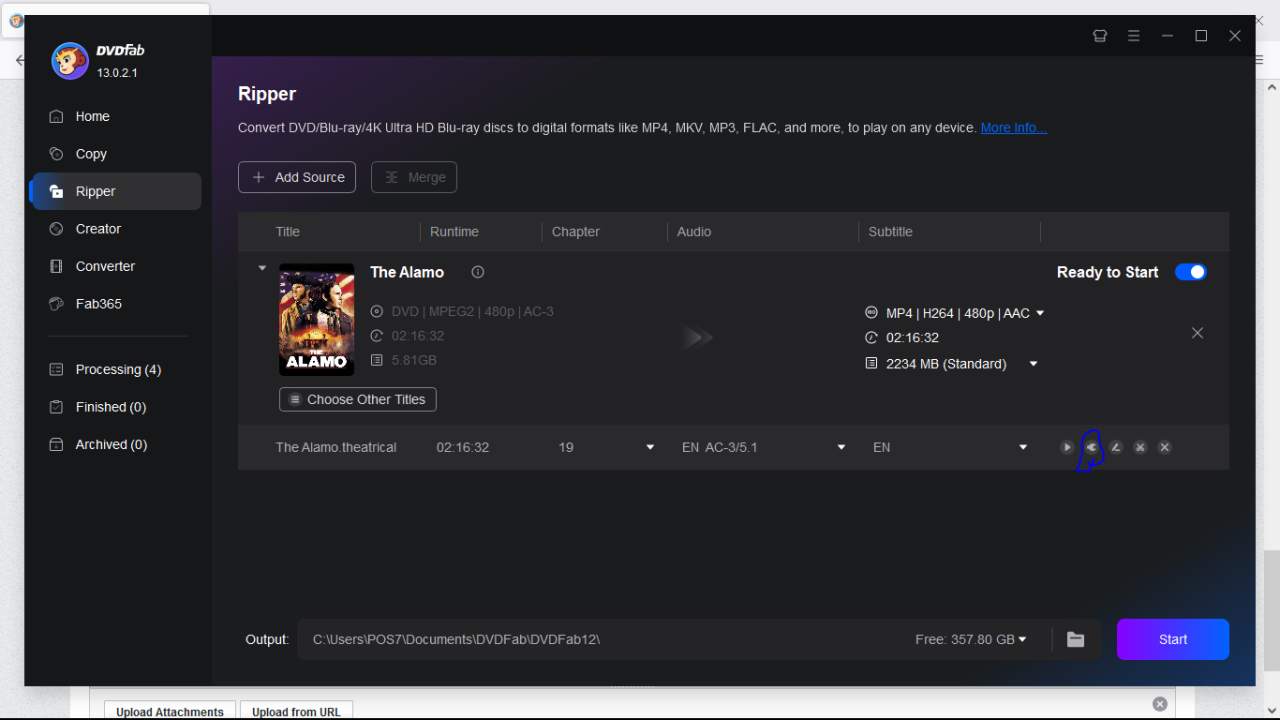Select the Ripper module in sidebar
The height and width of the screenshot is (720, 1280).
tap(116, 191)
